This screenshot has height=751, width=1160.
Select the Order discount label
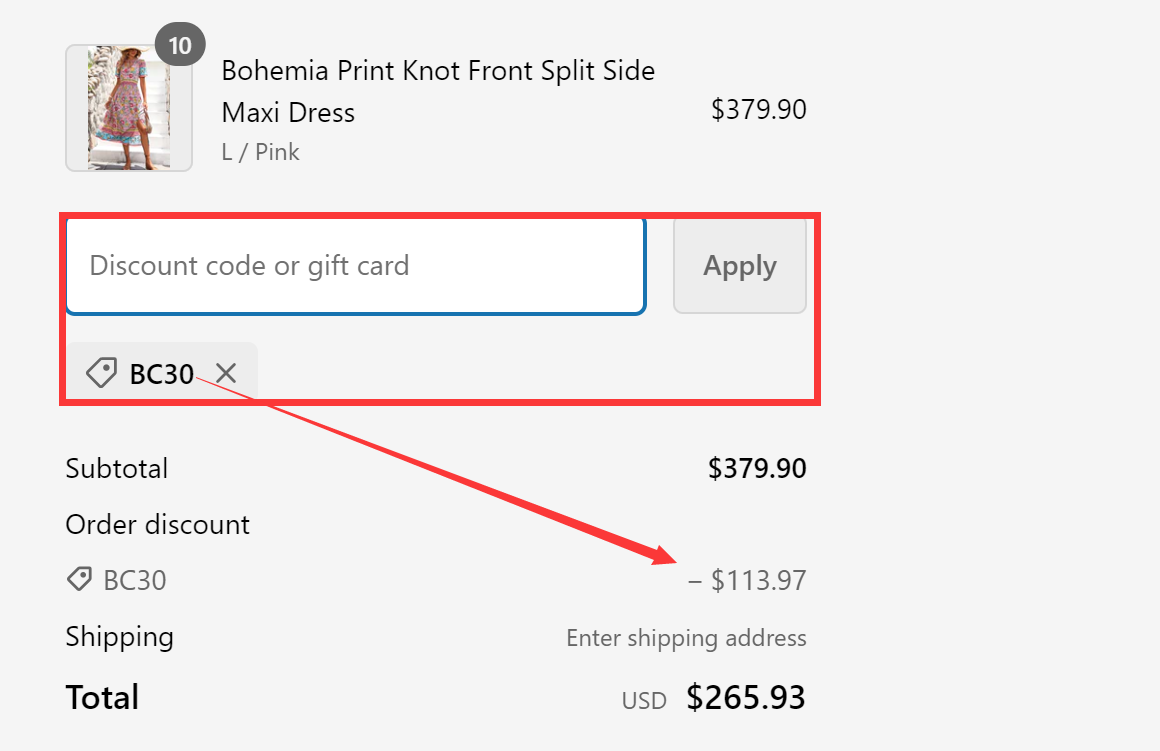tap(157, 524)
